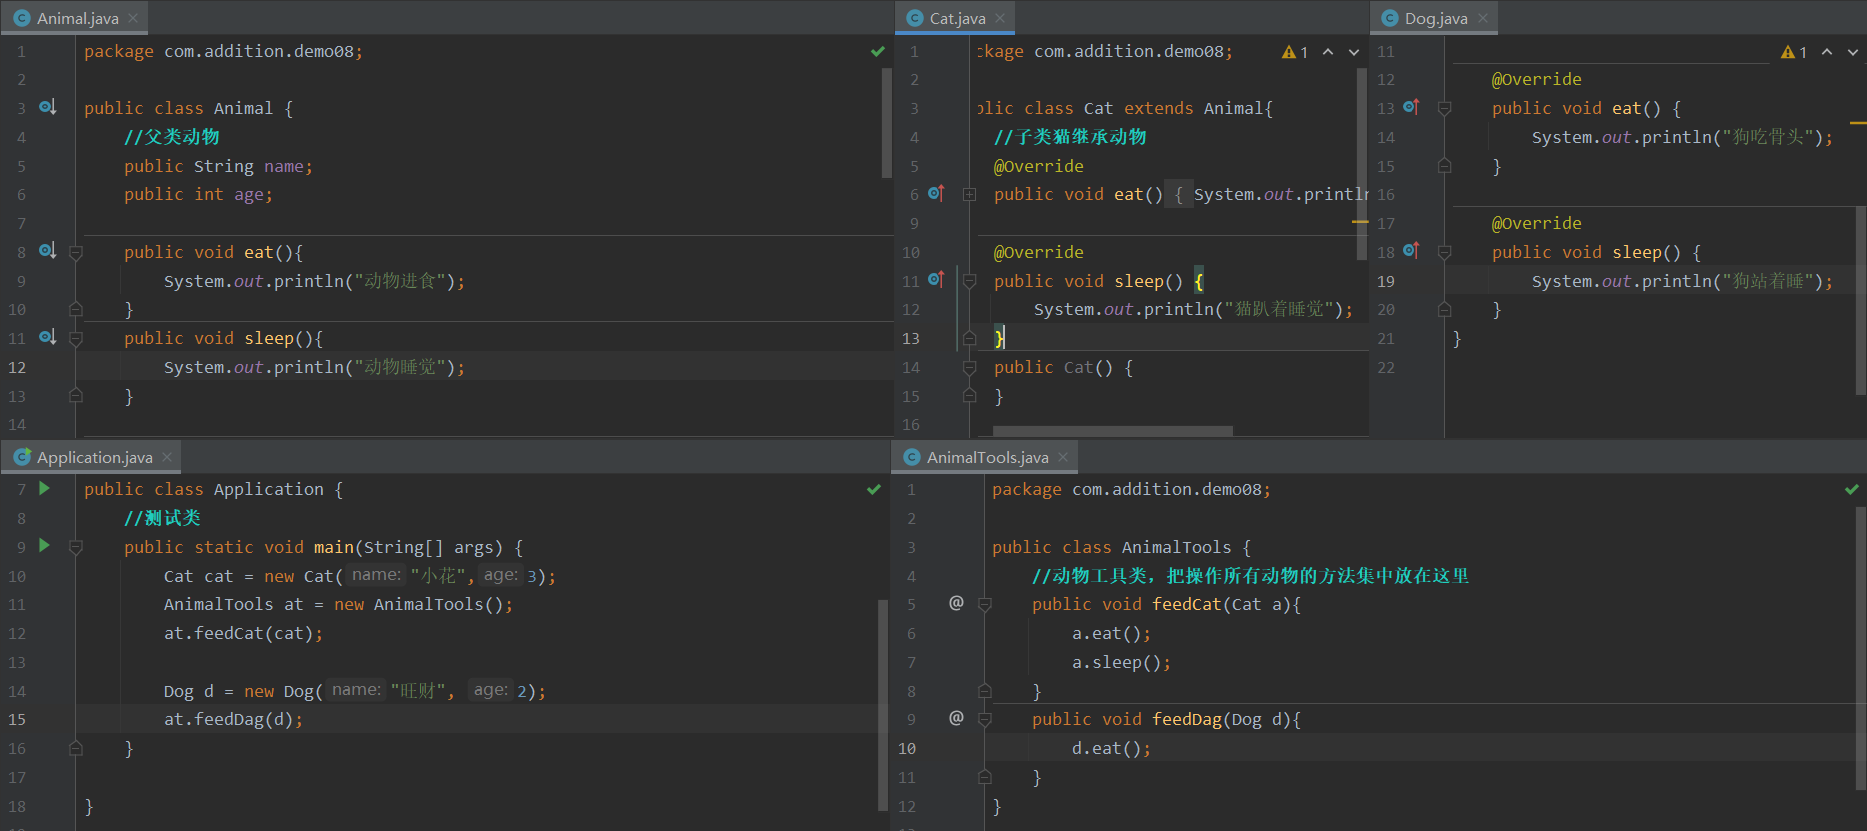The image size is (1867, 831).
Task: Click the subclass gutter icon beside class Animal
Action: click(x=47, y=107)
